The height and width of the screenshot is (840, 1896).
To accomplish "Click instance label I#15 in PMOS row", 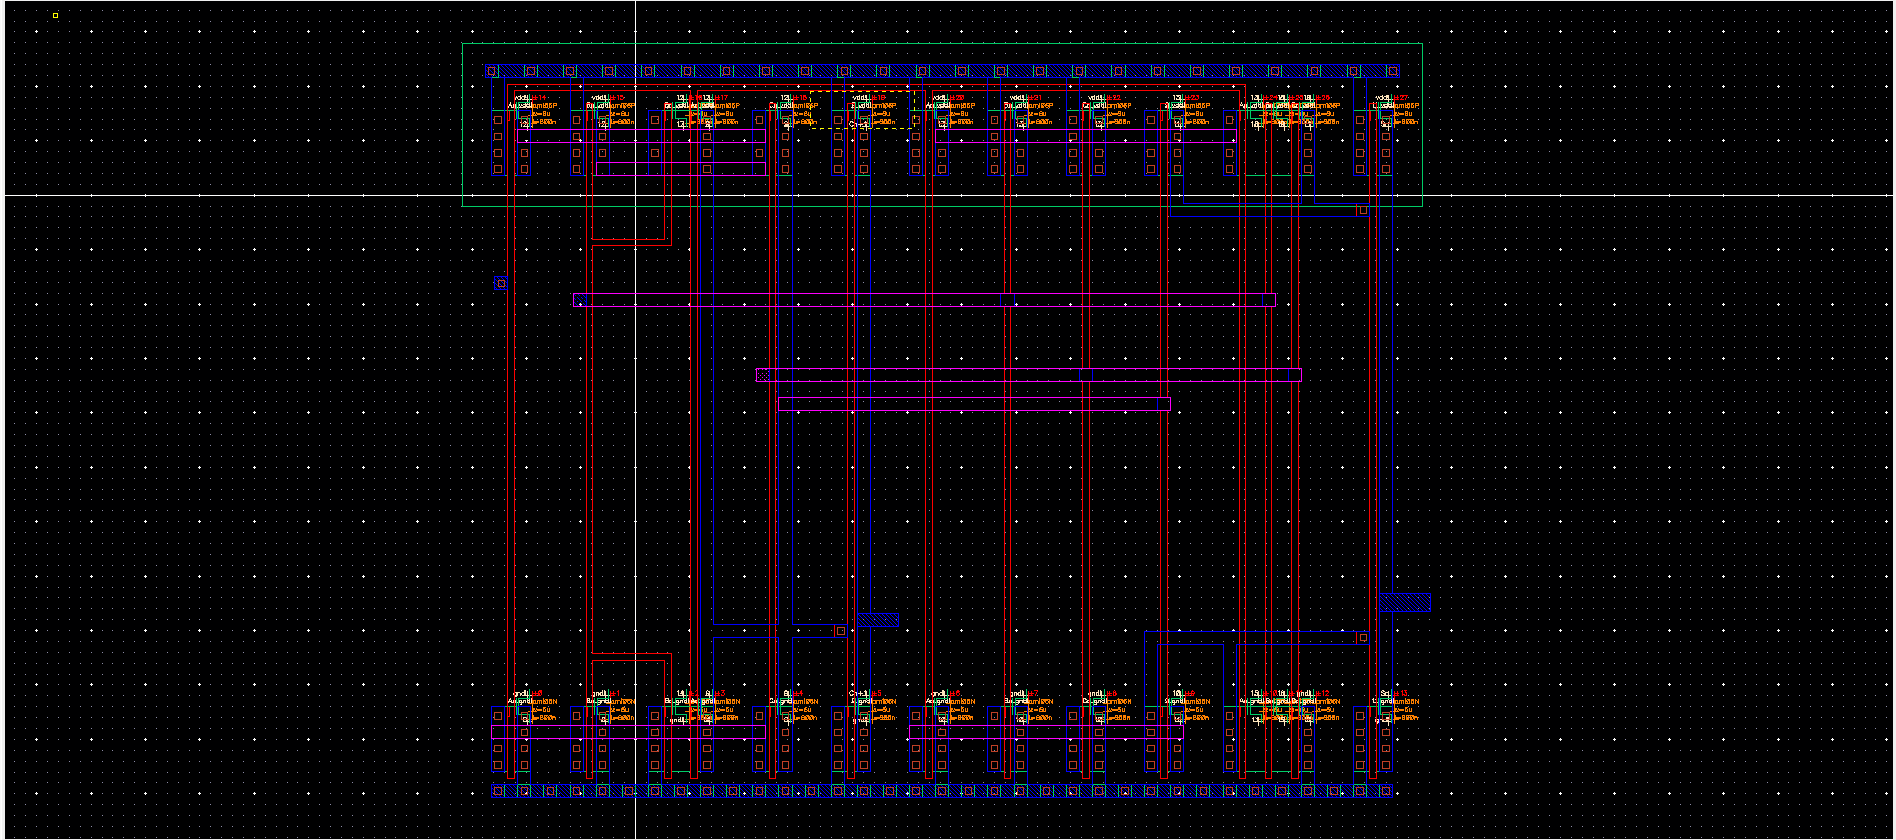I will point(617,98).
